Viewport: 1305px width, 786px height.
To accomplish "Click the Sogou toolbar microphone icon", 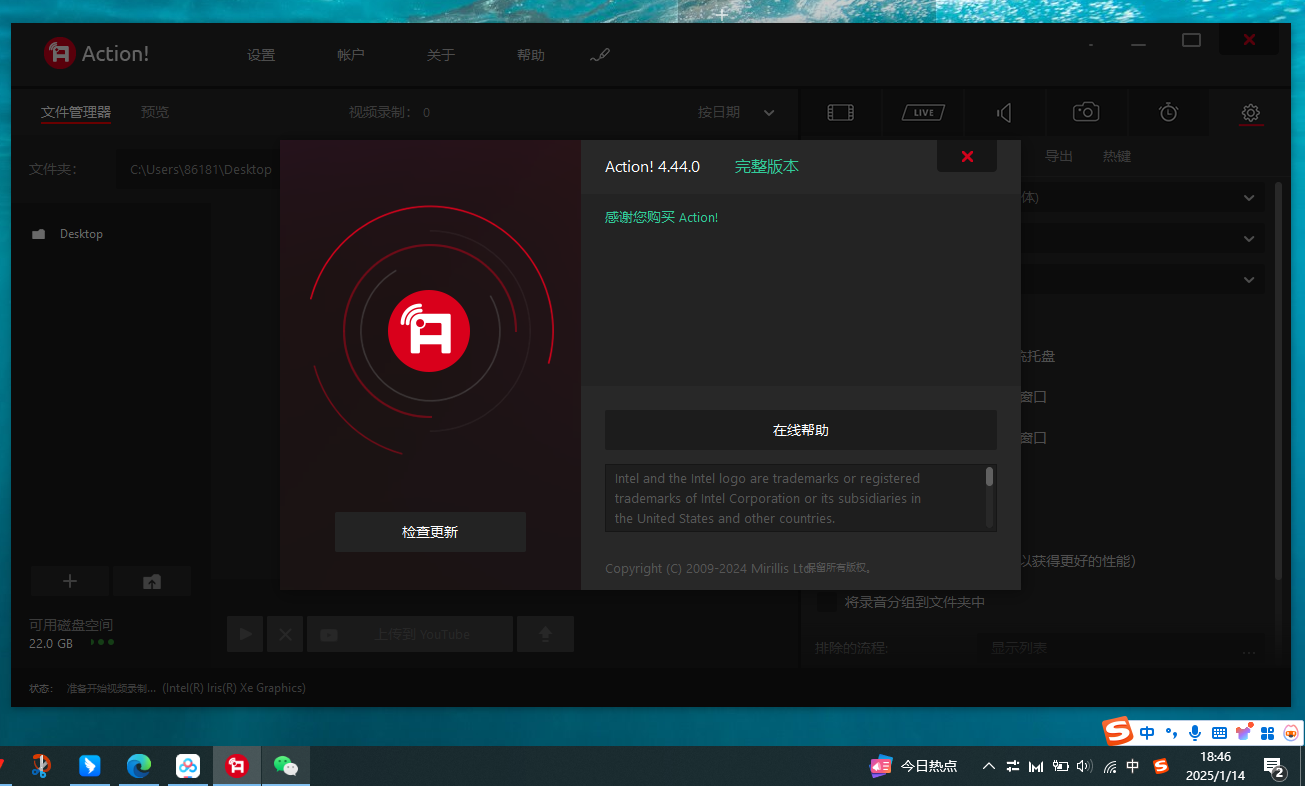I will click(1195, 733).
